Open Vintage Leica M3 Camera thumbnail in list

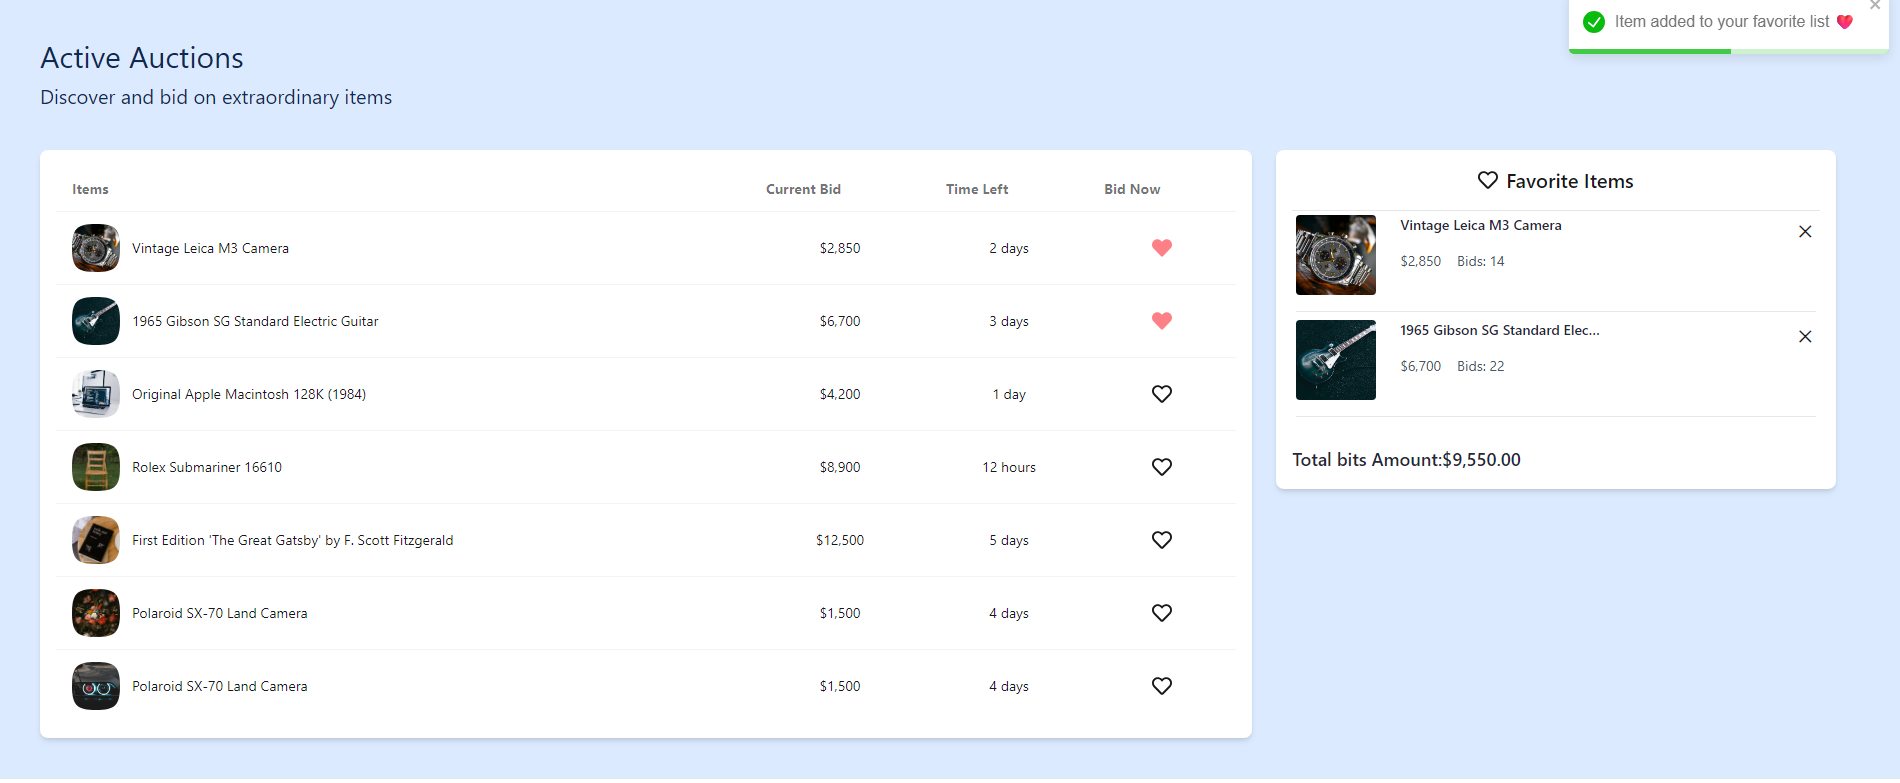point(96,248)
